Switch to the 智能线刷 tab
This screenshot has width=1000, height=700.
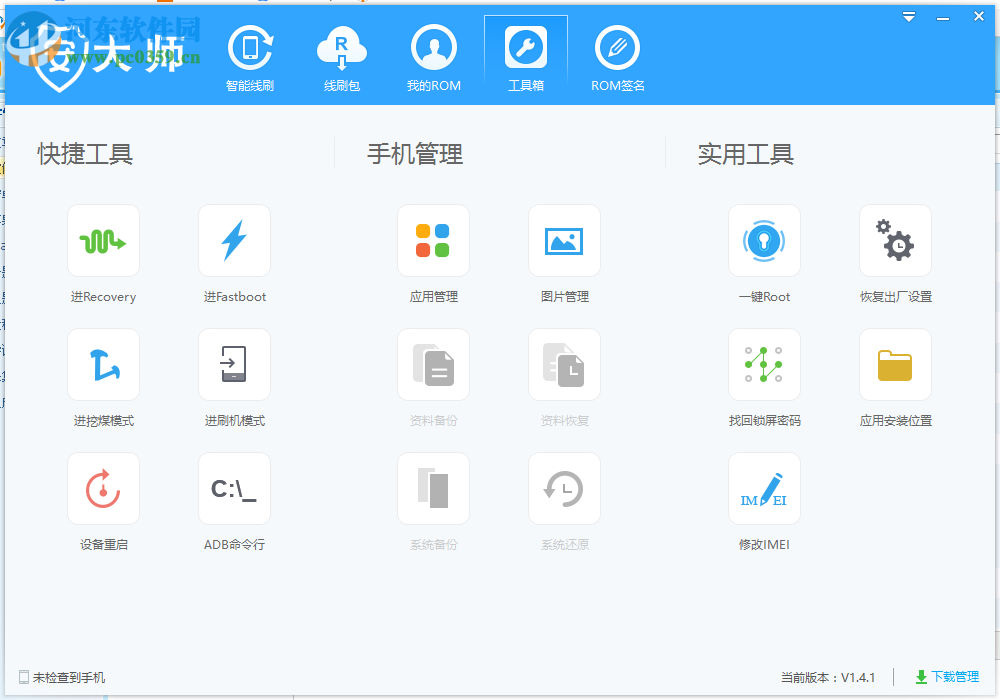click(250, 57)
